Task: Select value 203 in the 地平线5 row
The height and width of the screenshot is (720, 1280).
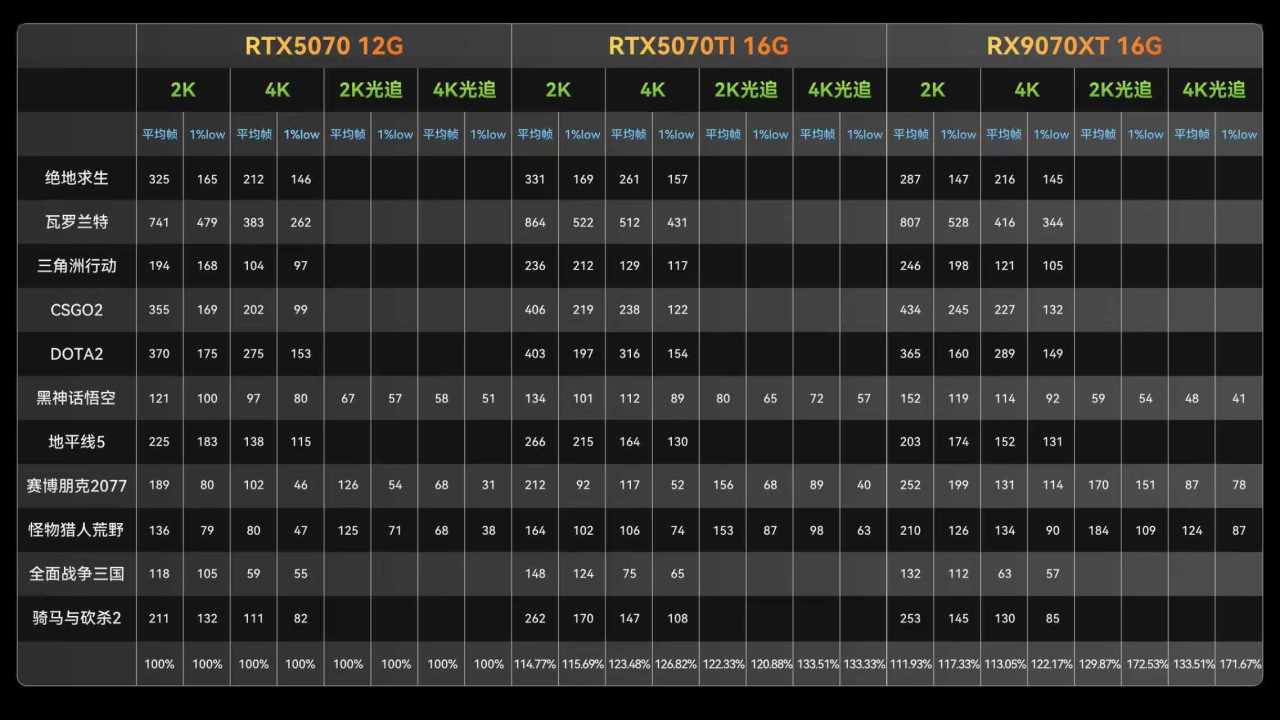Action: tap(910, 442)
